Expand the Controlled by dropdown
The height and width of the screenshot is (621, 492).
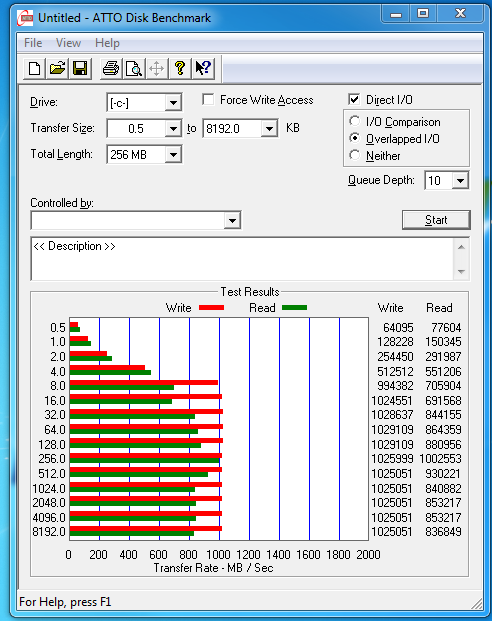click(233, 221)
